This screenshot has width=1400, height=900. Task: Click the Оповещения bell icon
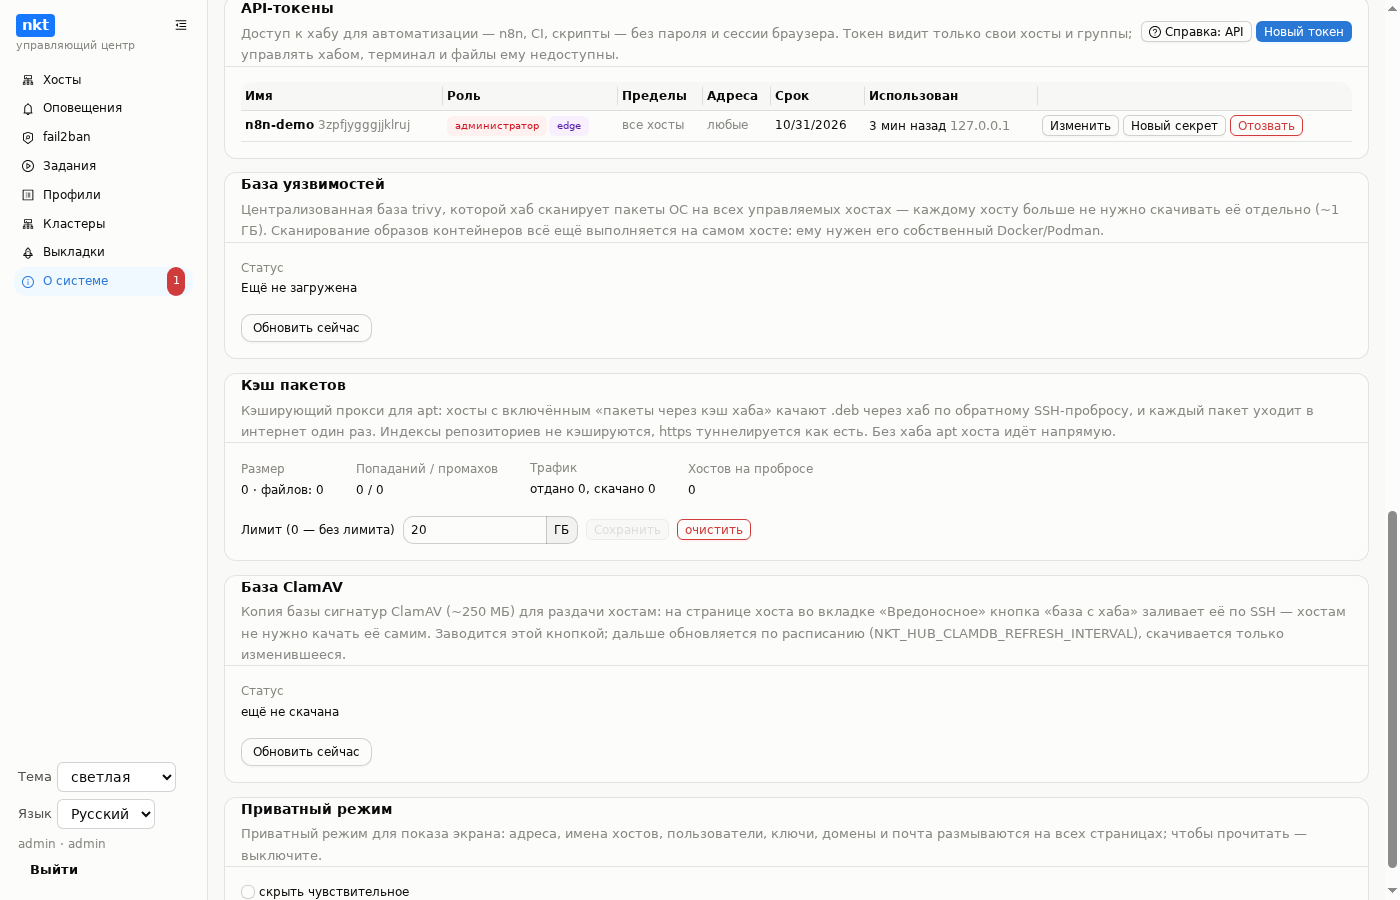coord(28,108)
